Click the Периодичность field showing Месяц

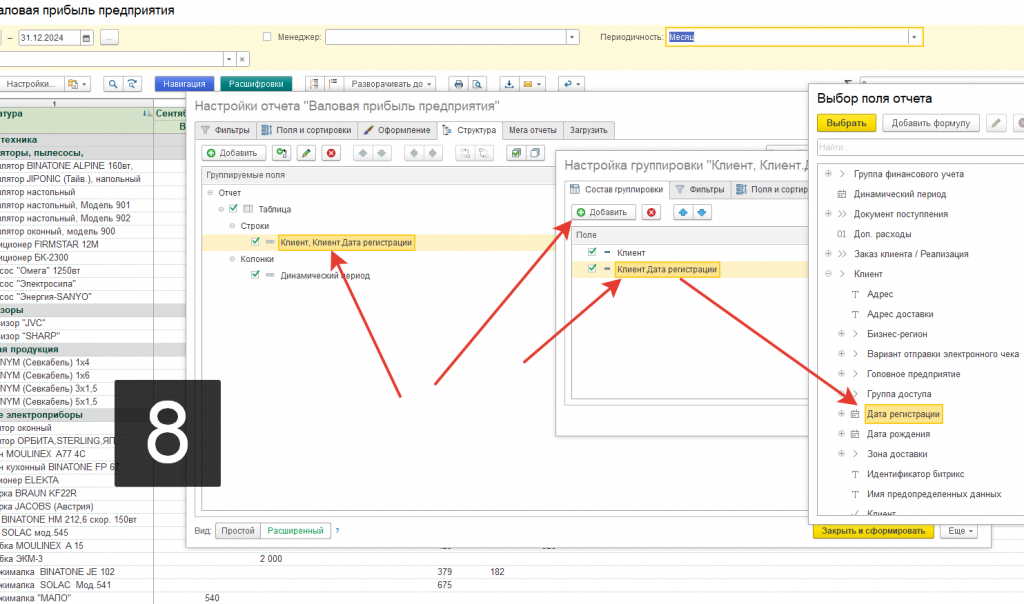tap(787, 37)
